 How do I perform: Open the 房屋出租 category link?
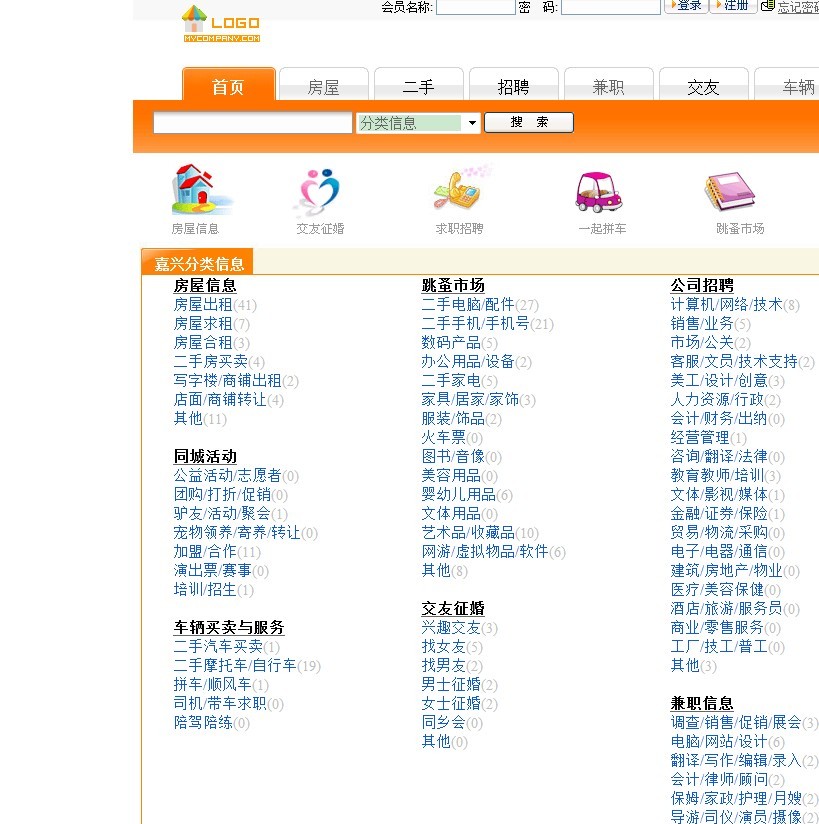[203, 305]
